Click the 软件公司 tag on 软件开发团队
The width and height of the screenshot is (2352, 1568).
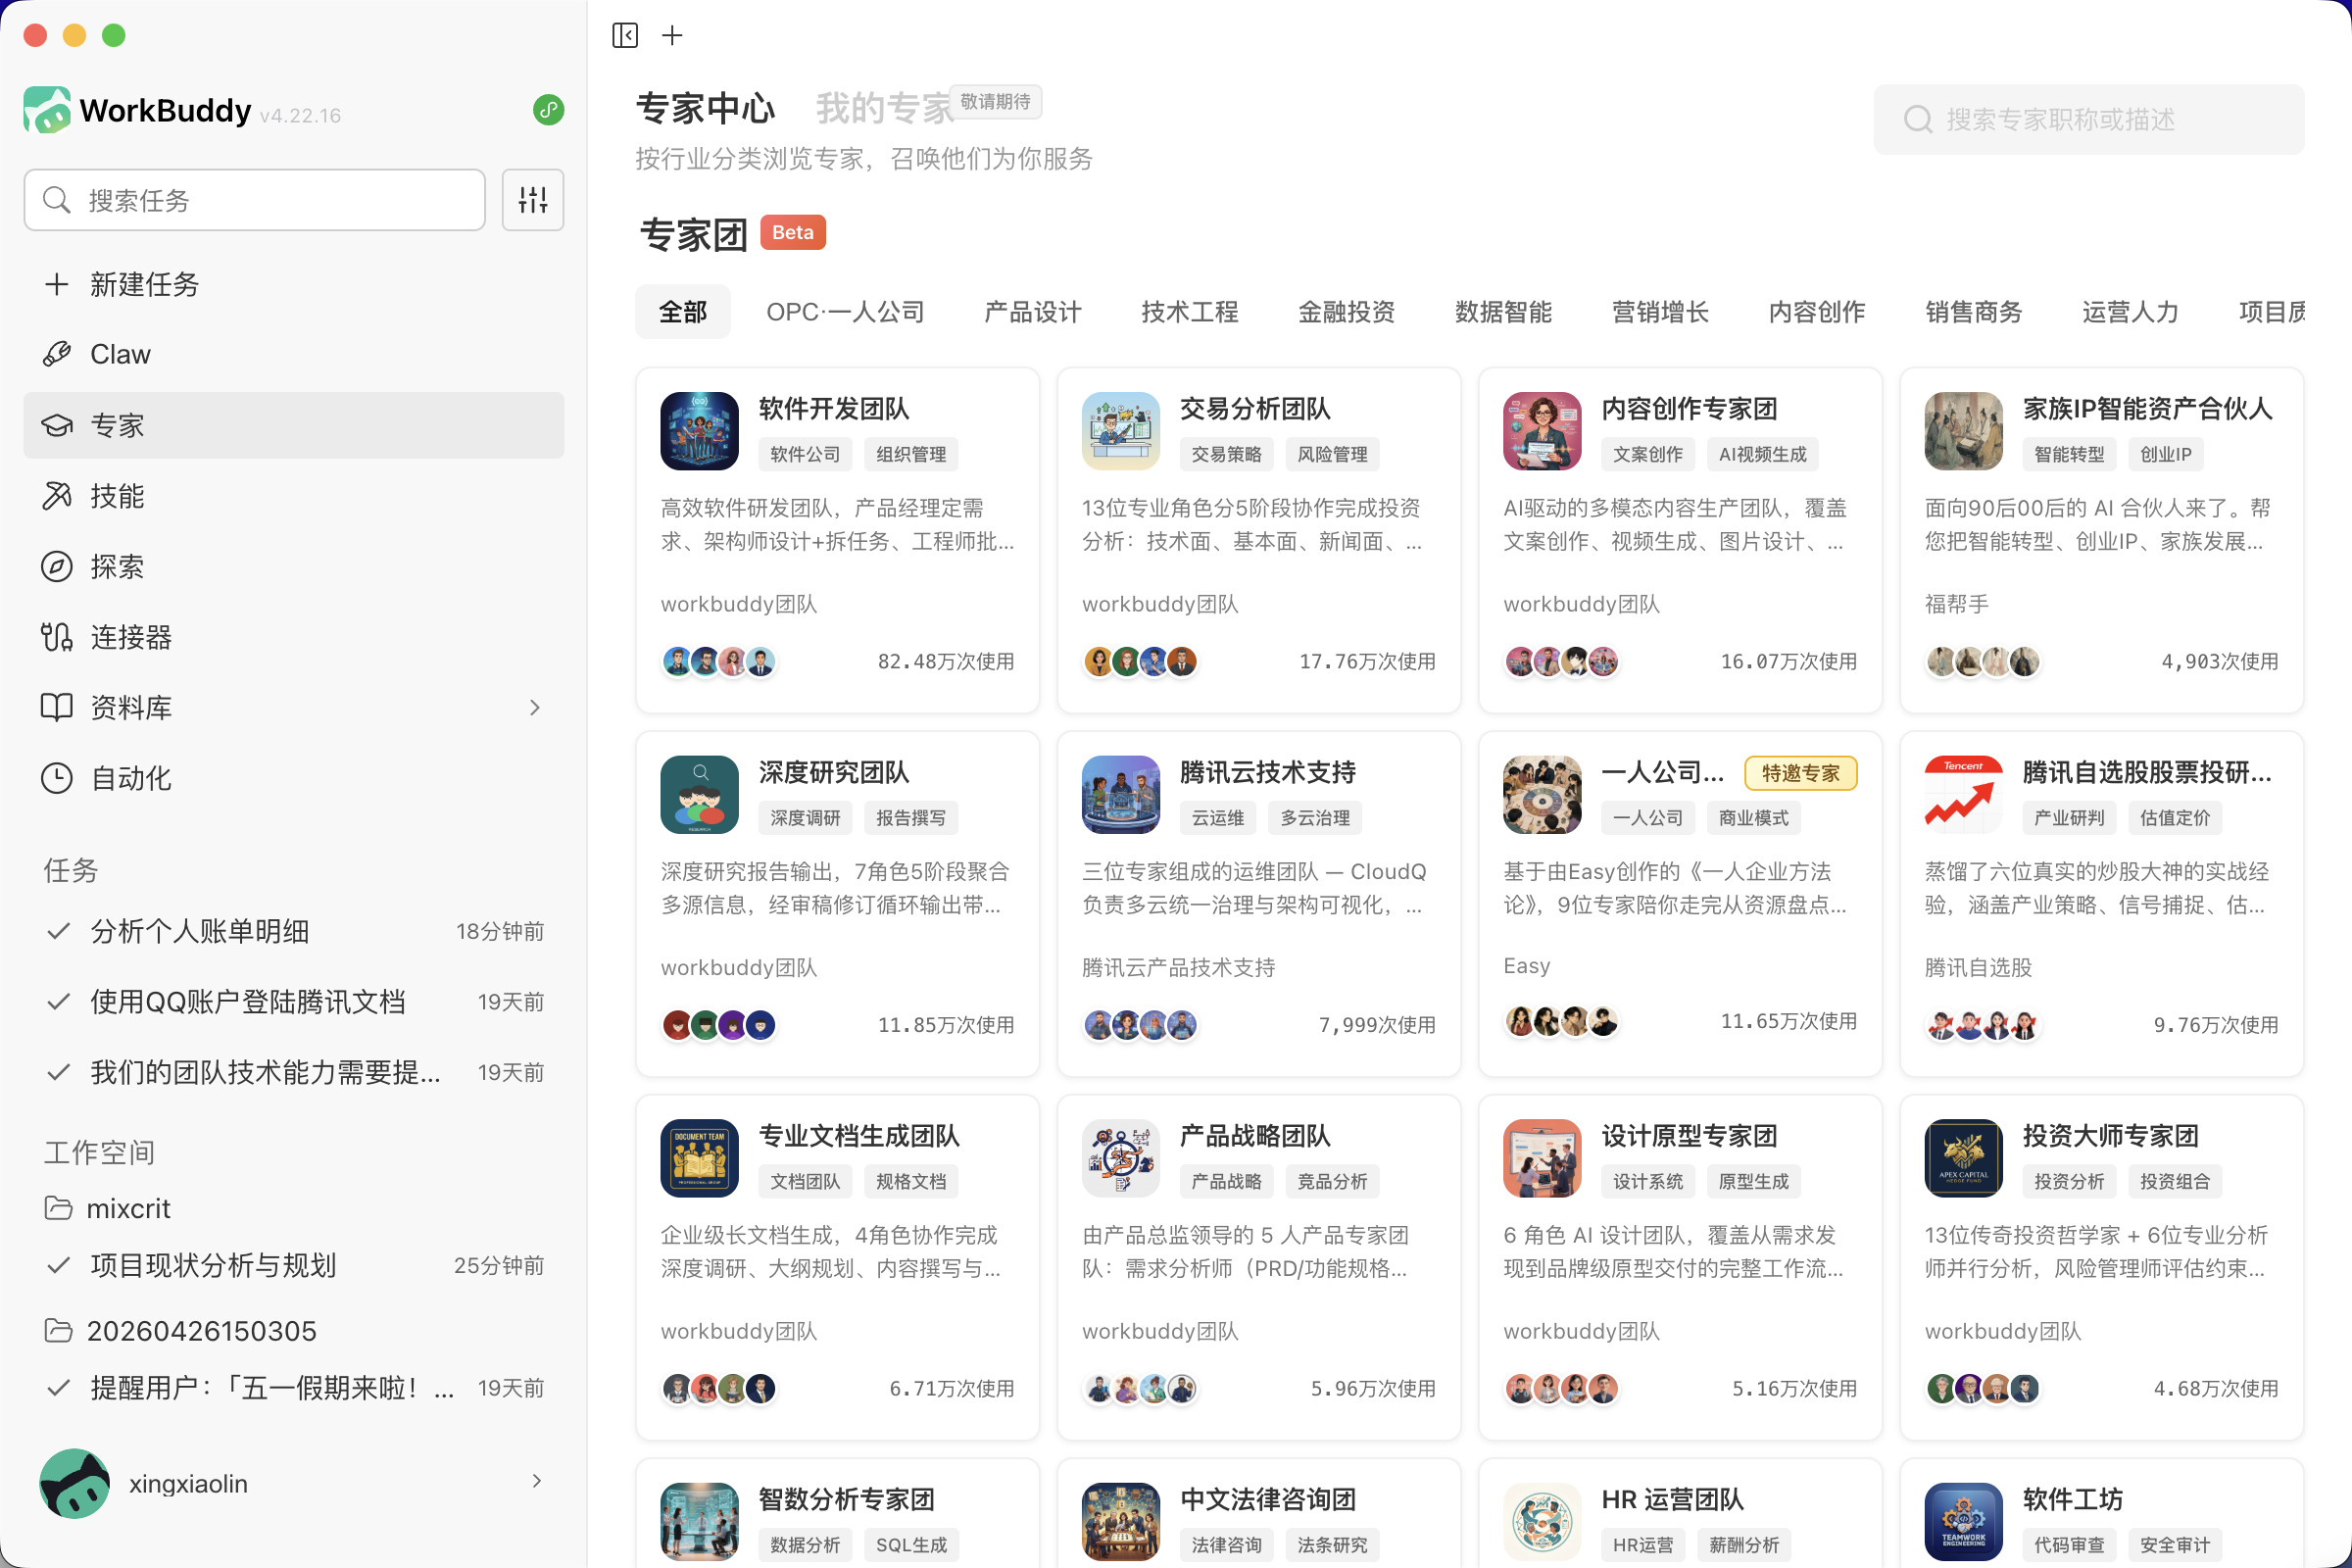coord(805,454)
